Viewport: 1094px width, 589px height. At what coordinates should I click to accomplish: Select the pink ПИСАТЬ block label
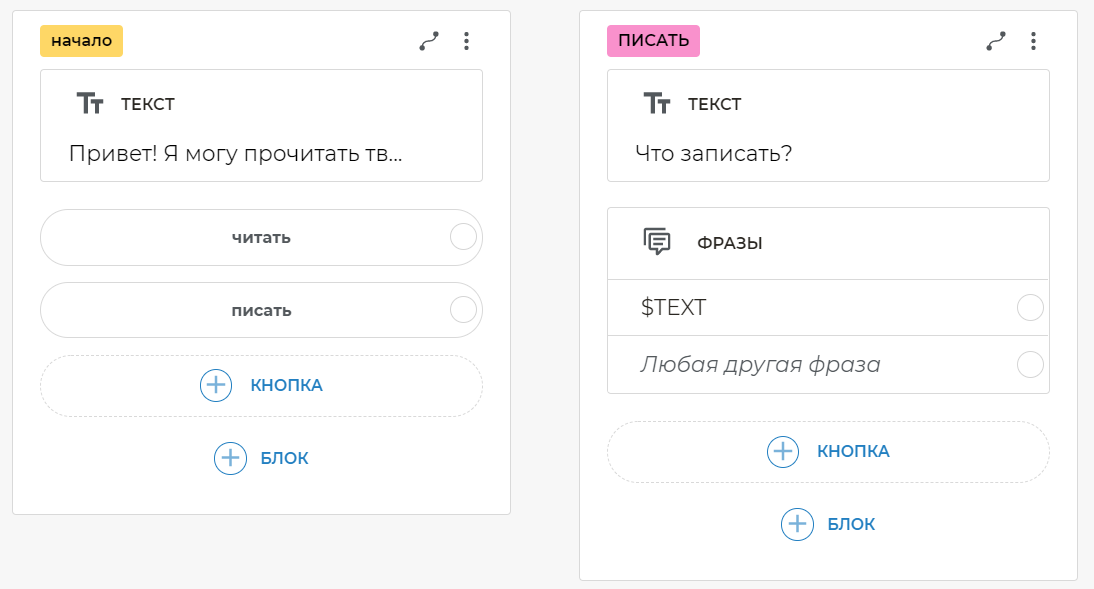(x=653, y=40)
